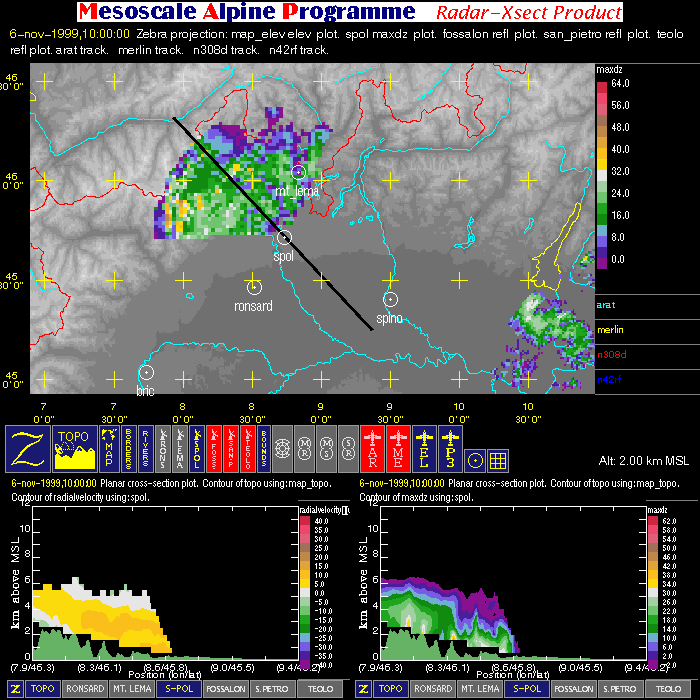700x700 pixels.
Task: Select TEOLO under right cross-section plot
Action: tap(668, 689)
